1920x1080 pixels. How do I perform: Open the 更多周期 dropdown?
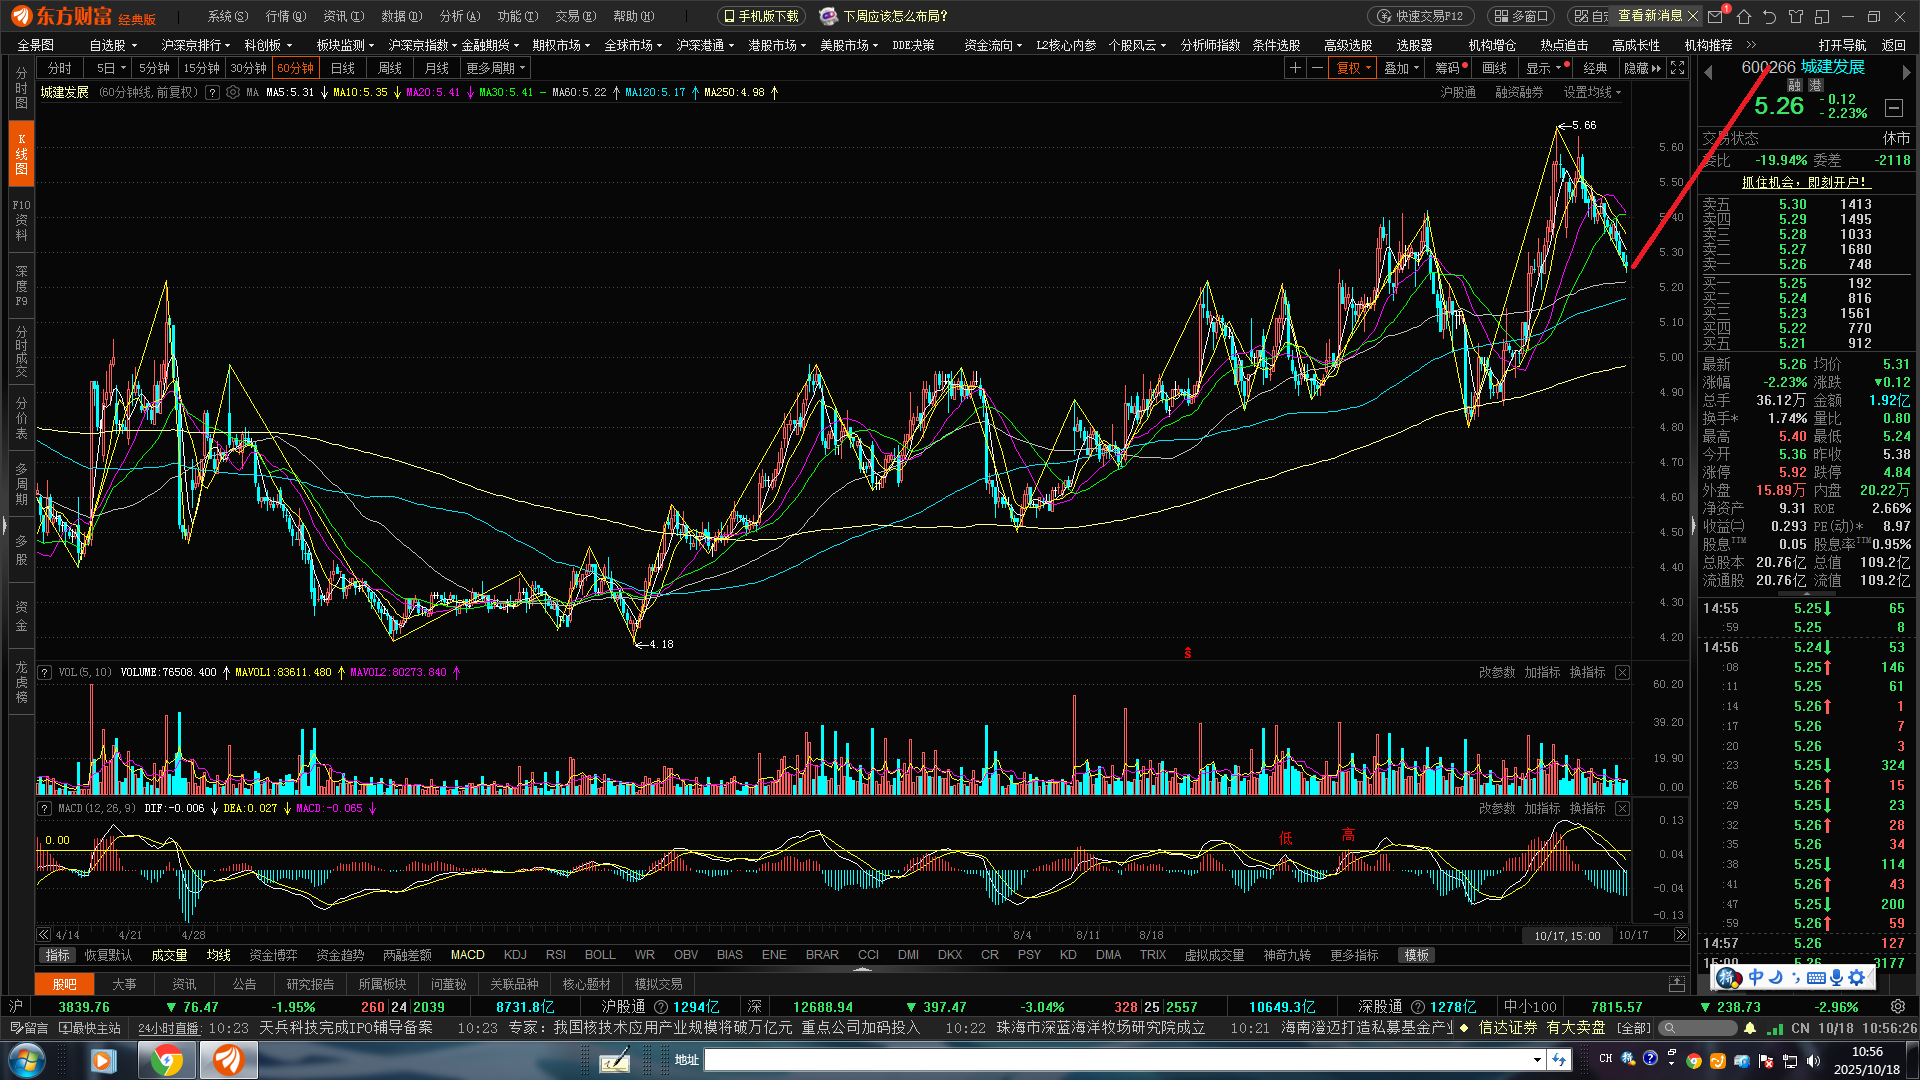click(x=495, y=68)
